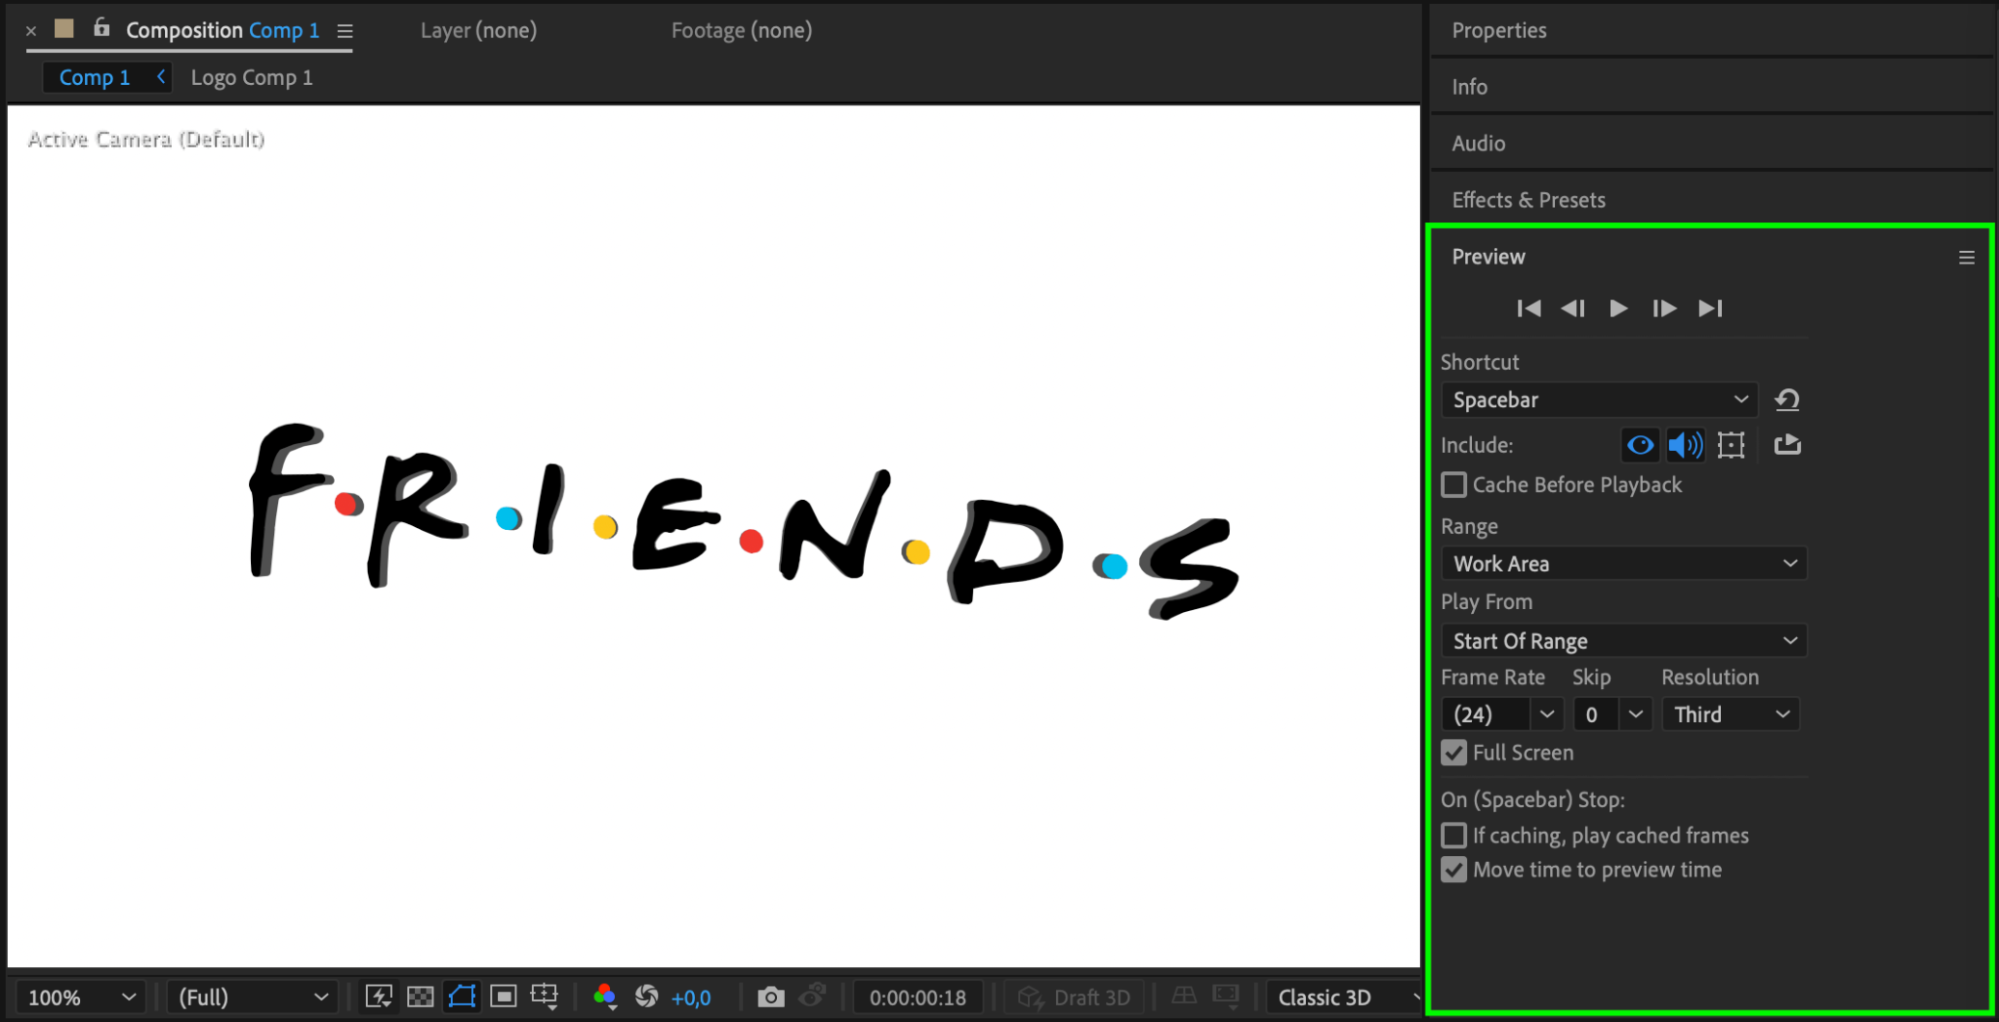Open the Info panel
Screen dimensions: 1999x1022
pos(1470,87)
